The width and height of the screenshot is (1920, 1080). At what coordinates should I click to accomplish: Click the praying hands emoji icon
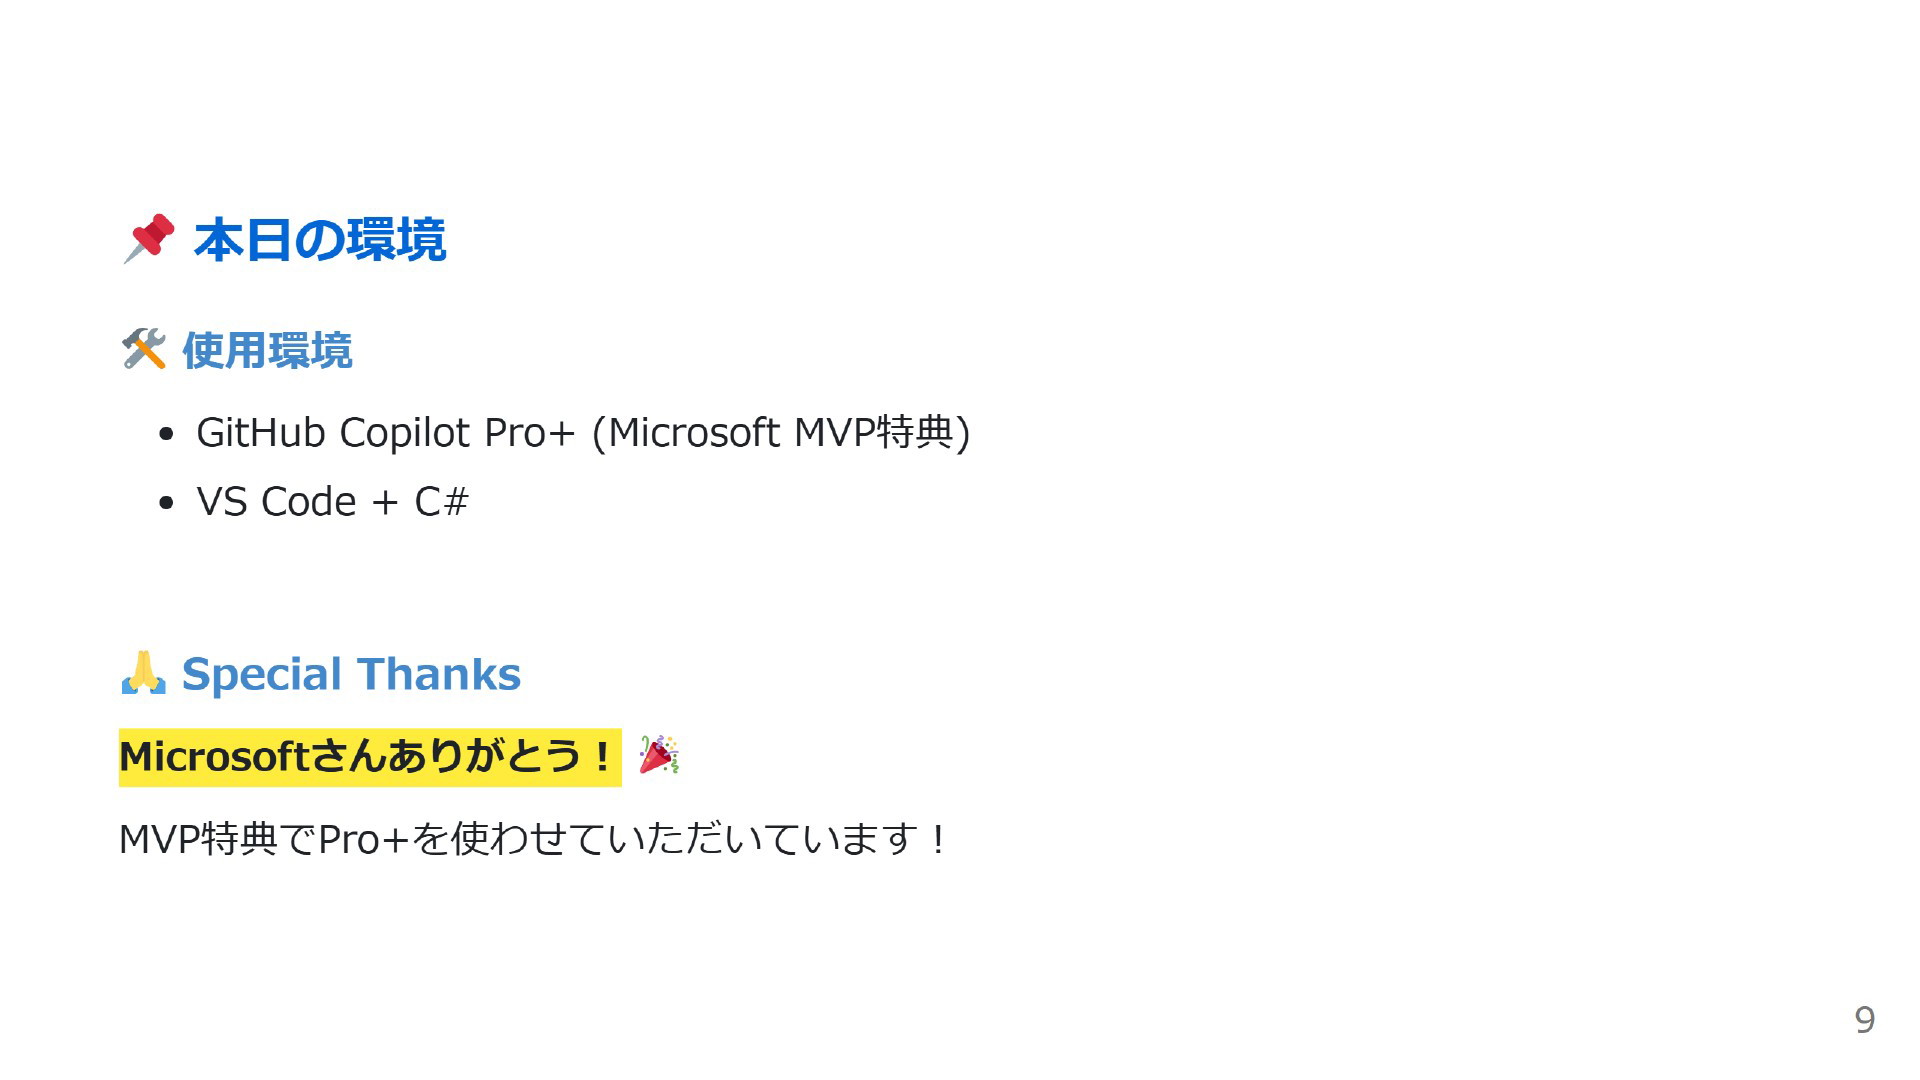(143, 673)
